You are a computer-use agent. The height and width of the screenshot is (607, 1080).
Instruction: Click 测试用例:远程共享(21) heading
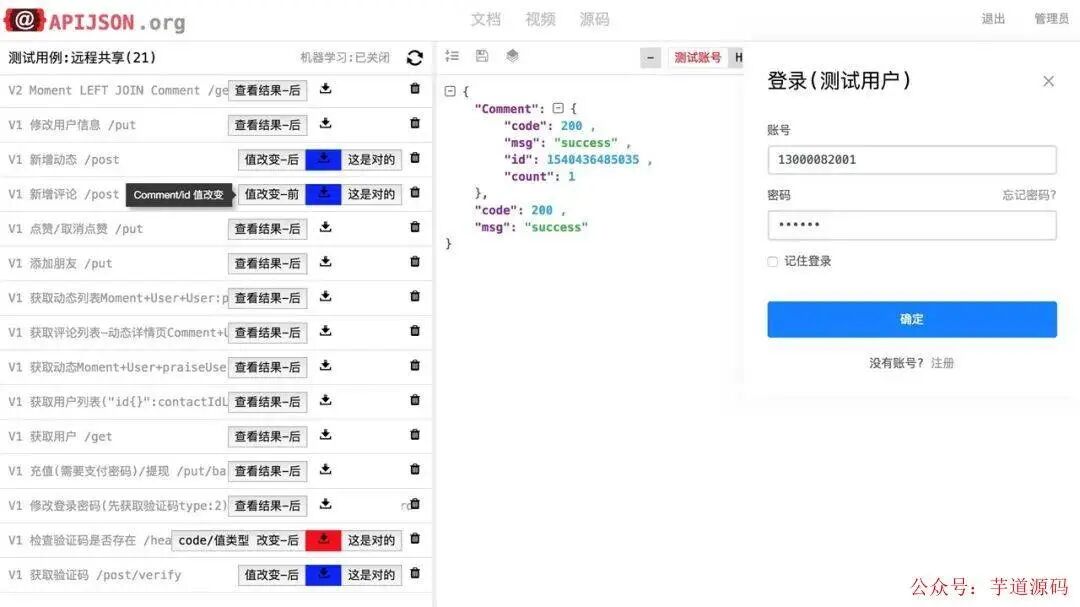pyautogui.click(x=82, y=57)
